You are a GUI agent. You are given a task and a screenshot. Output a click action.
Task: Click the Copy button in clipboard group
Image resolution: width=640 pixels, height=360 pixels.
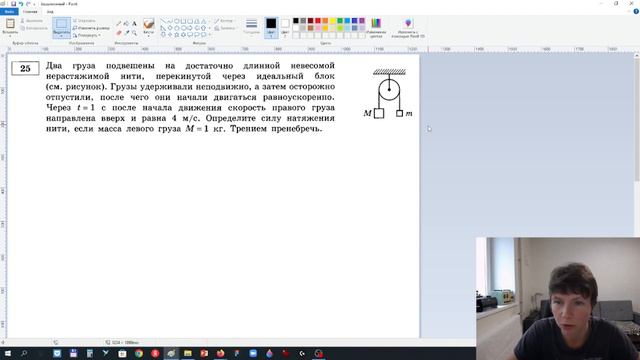pos(34,28)
